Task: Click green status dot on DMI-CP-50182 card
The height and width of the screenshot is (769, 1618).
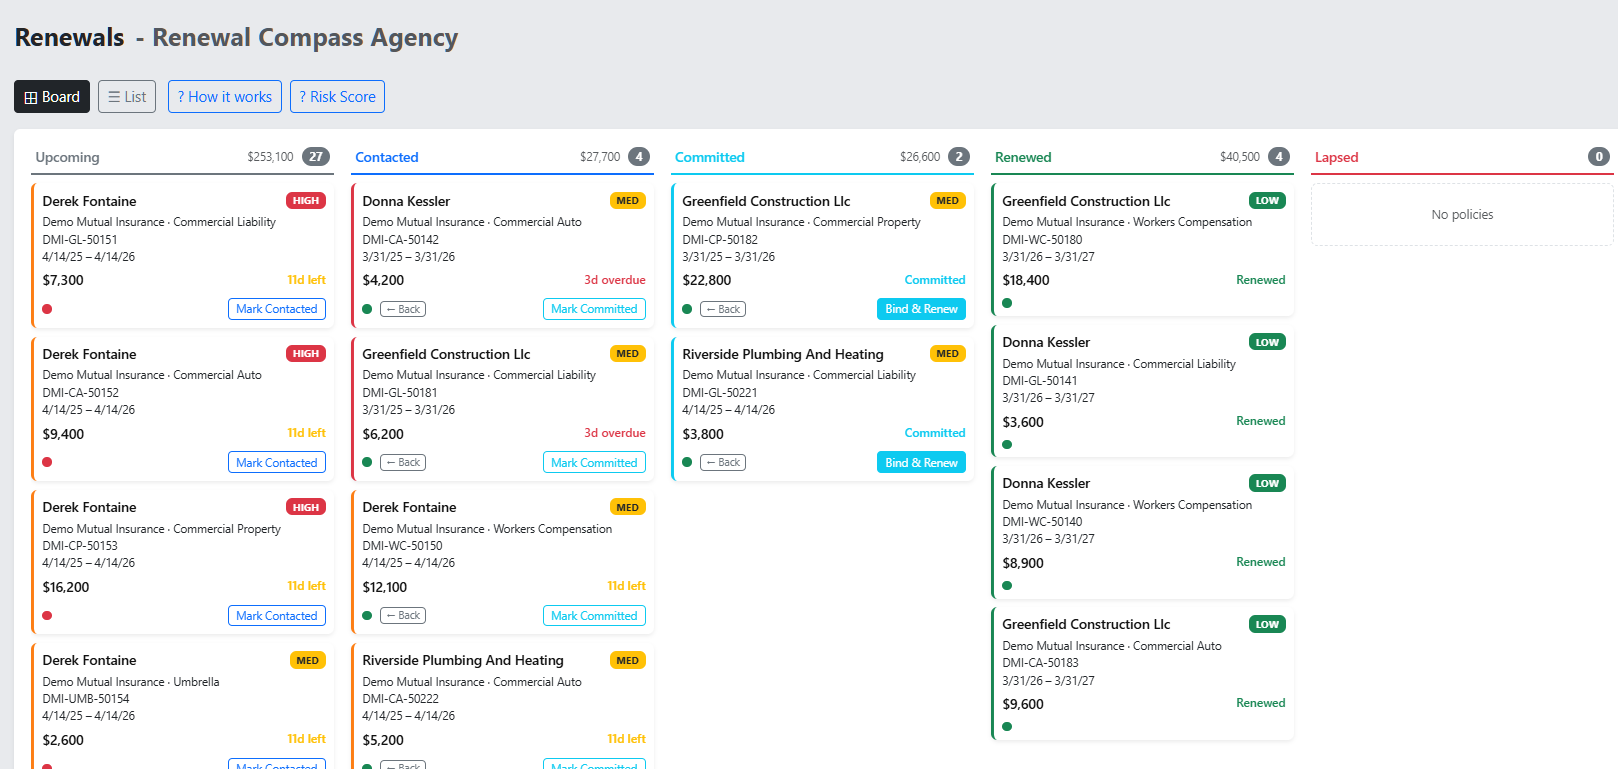Action: [687, 309]
